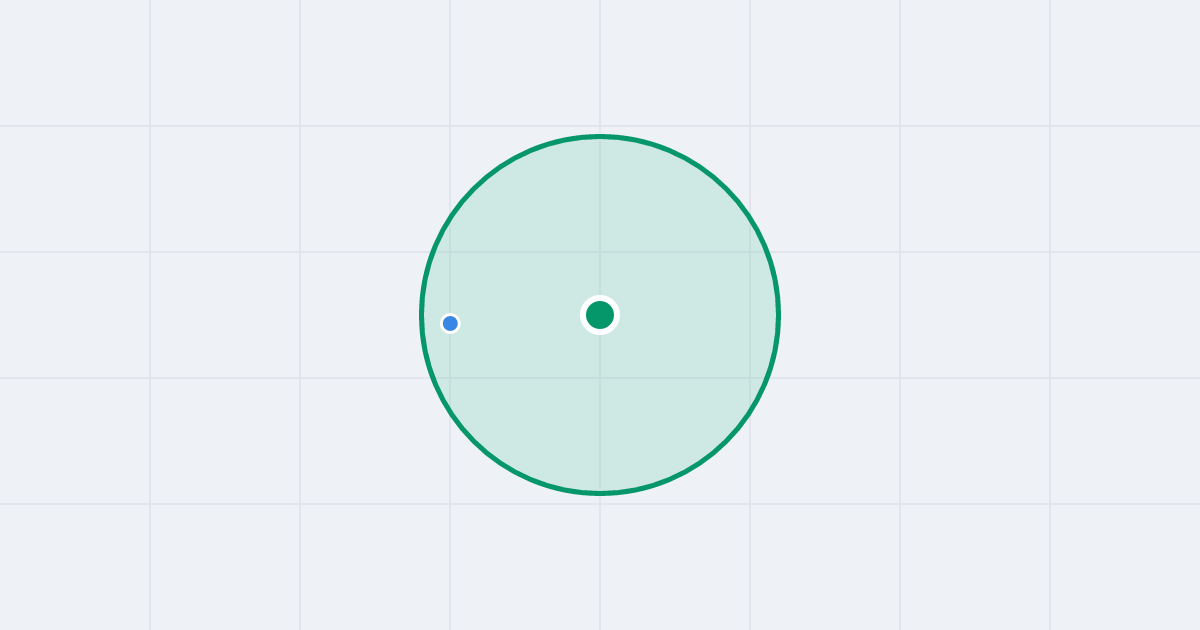The width and height of the screenshot is (1200, 630).
Task: Select the small blue dot handle
Action: pos(450,323)
